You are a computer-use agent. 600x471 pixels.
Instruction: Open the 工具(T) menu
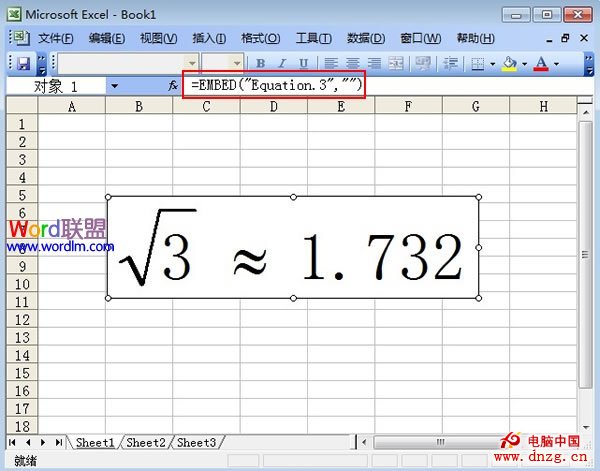[x=313, y=38]
